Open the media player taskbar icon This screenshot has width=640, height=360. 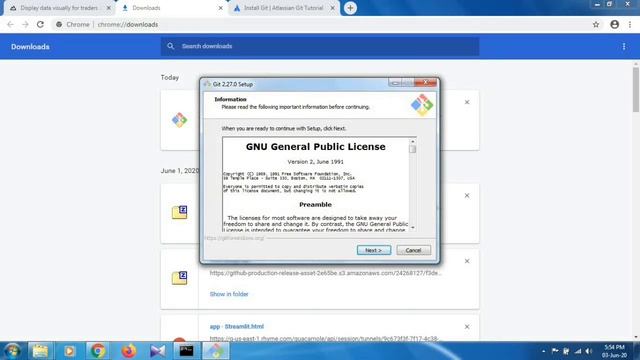click(69, 351)
